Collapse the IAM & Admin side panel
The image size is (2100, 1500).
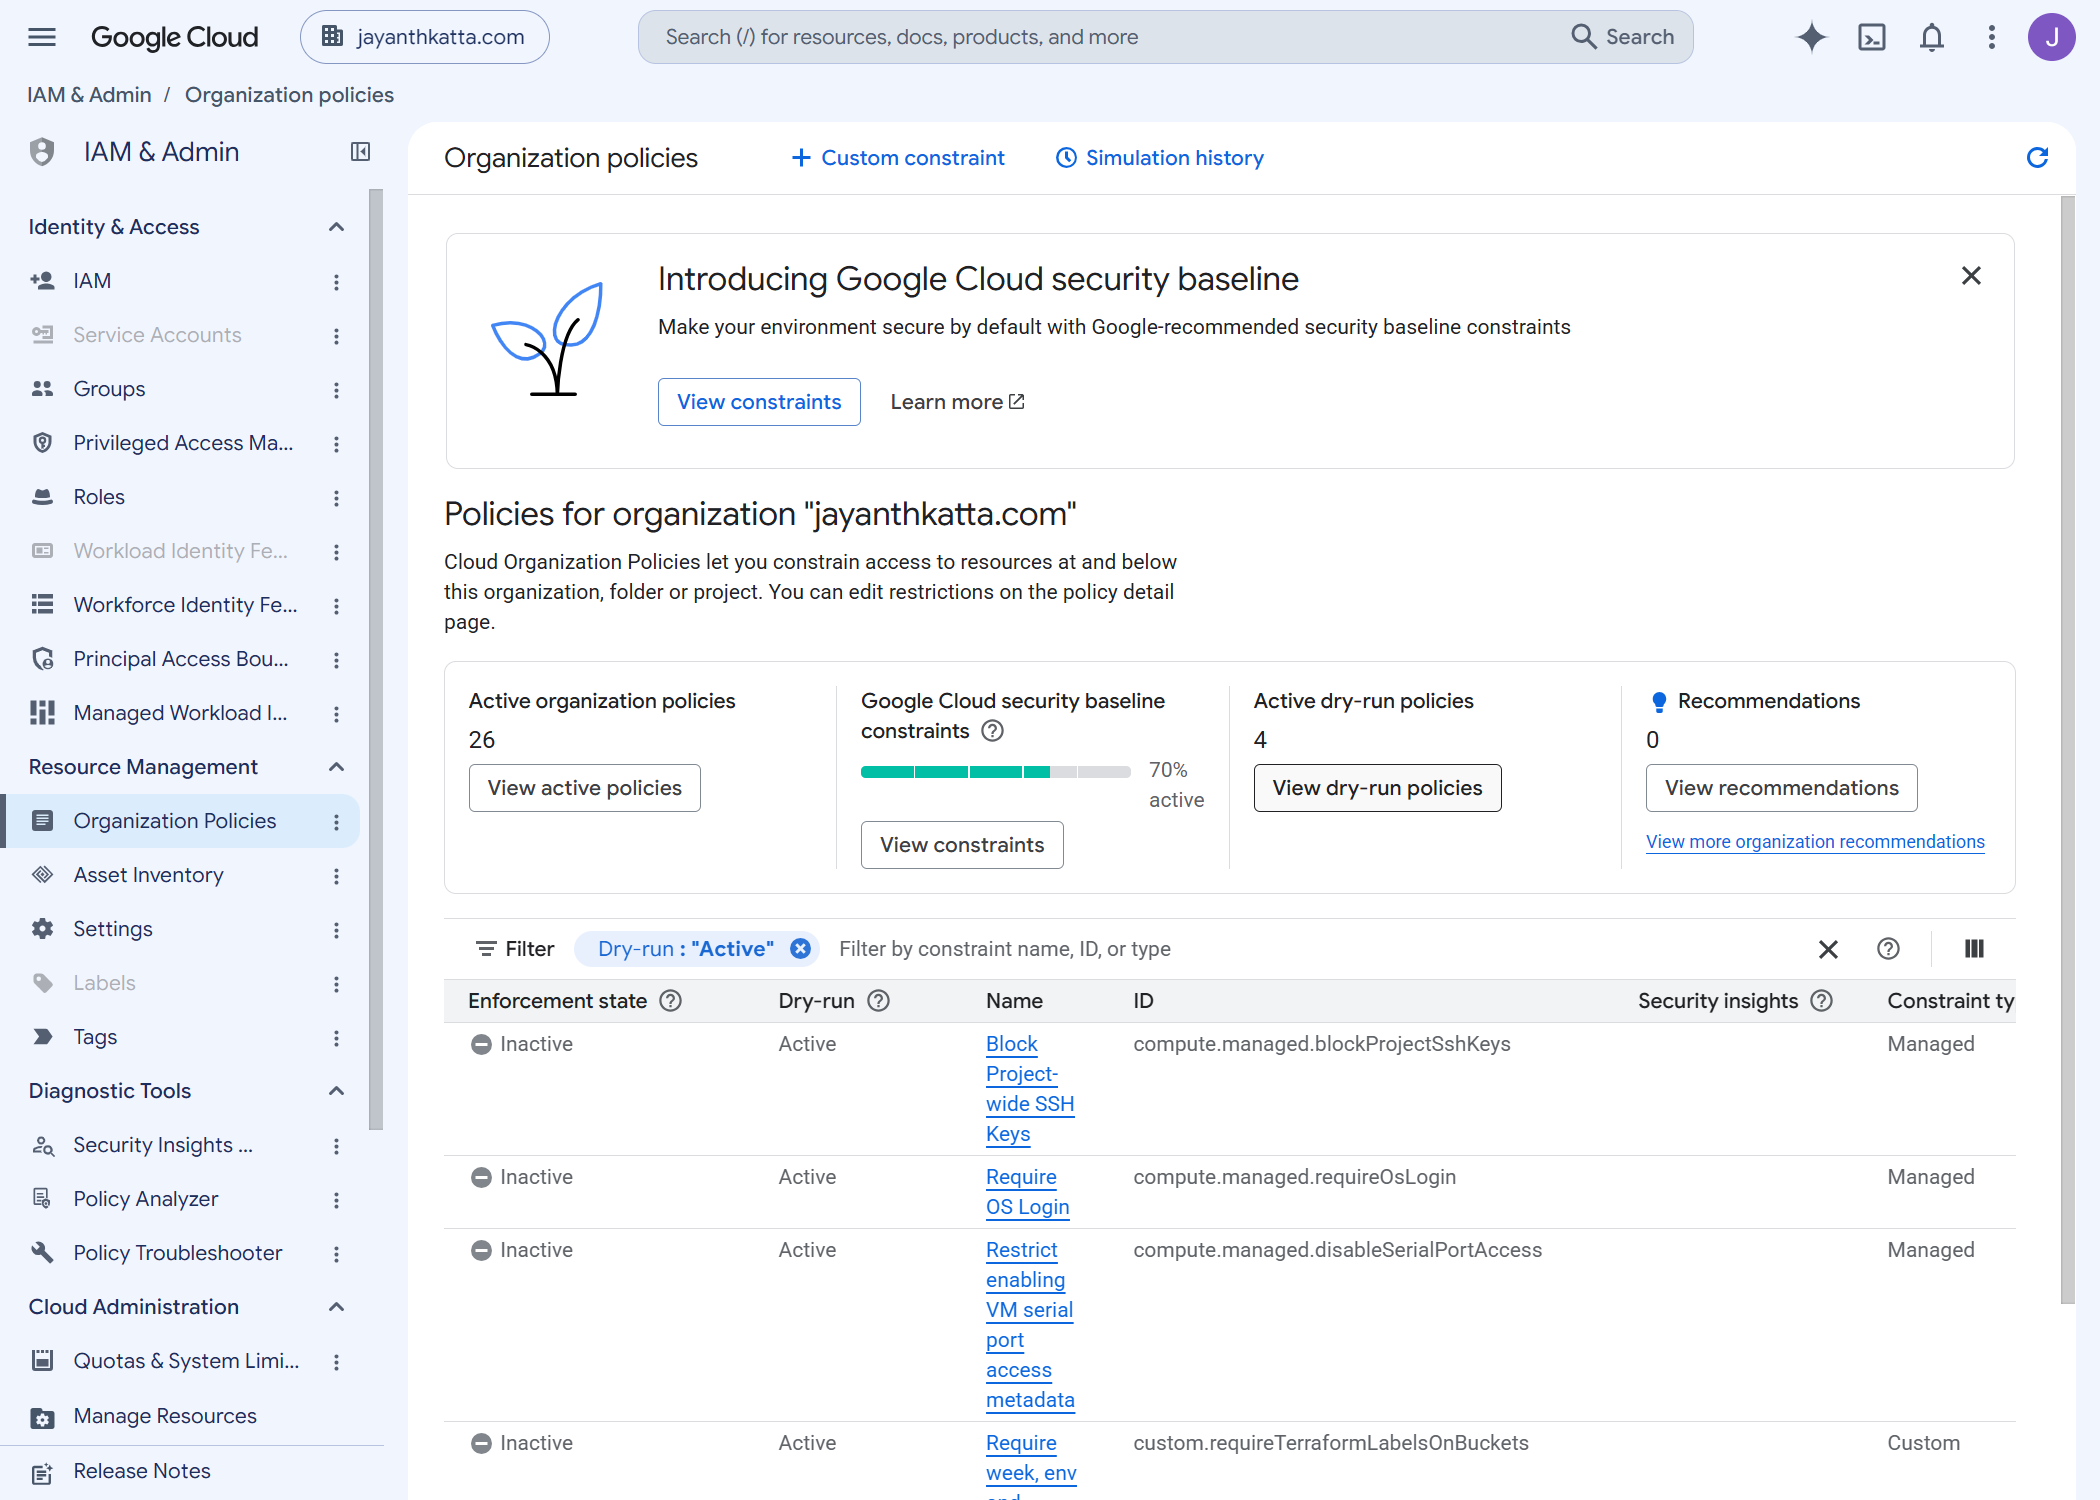point(360,151)
